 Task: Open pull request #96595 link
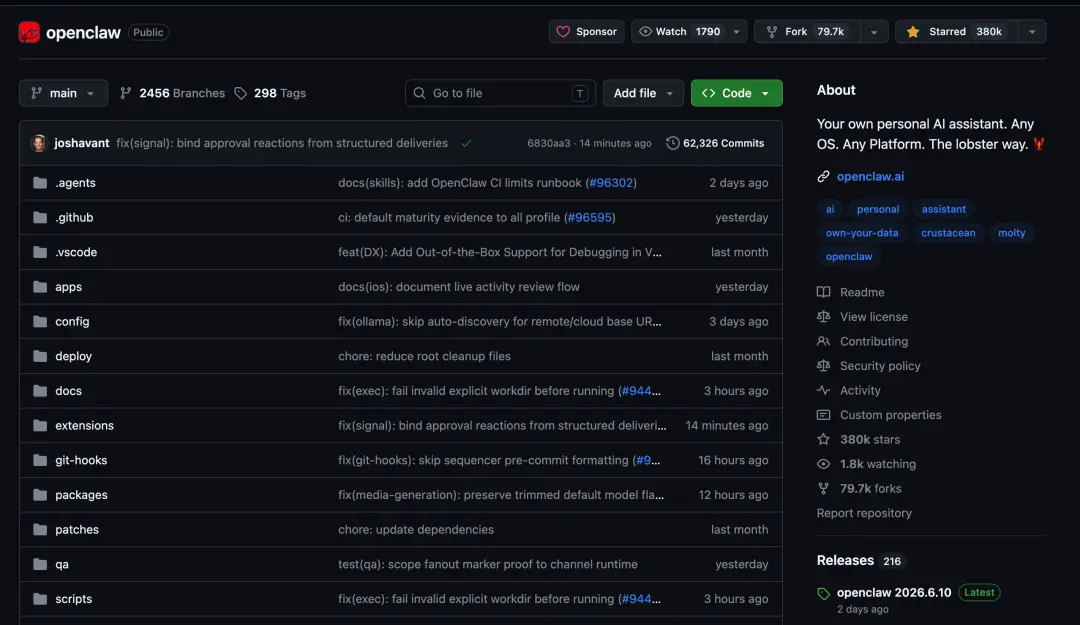[x=590, y=217]
